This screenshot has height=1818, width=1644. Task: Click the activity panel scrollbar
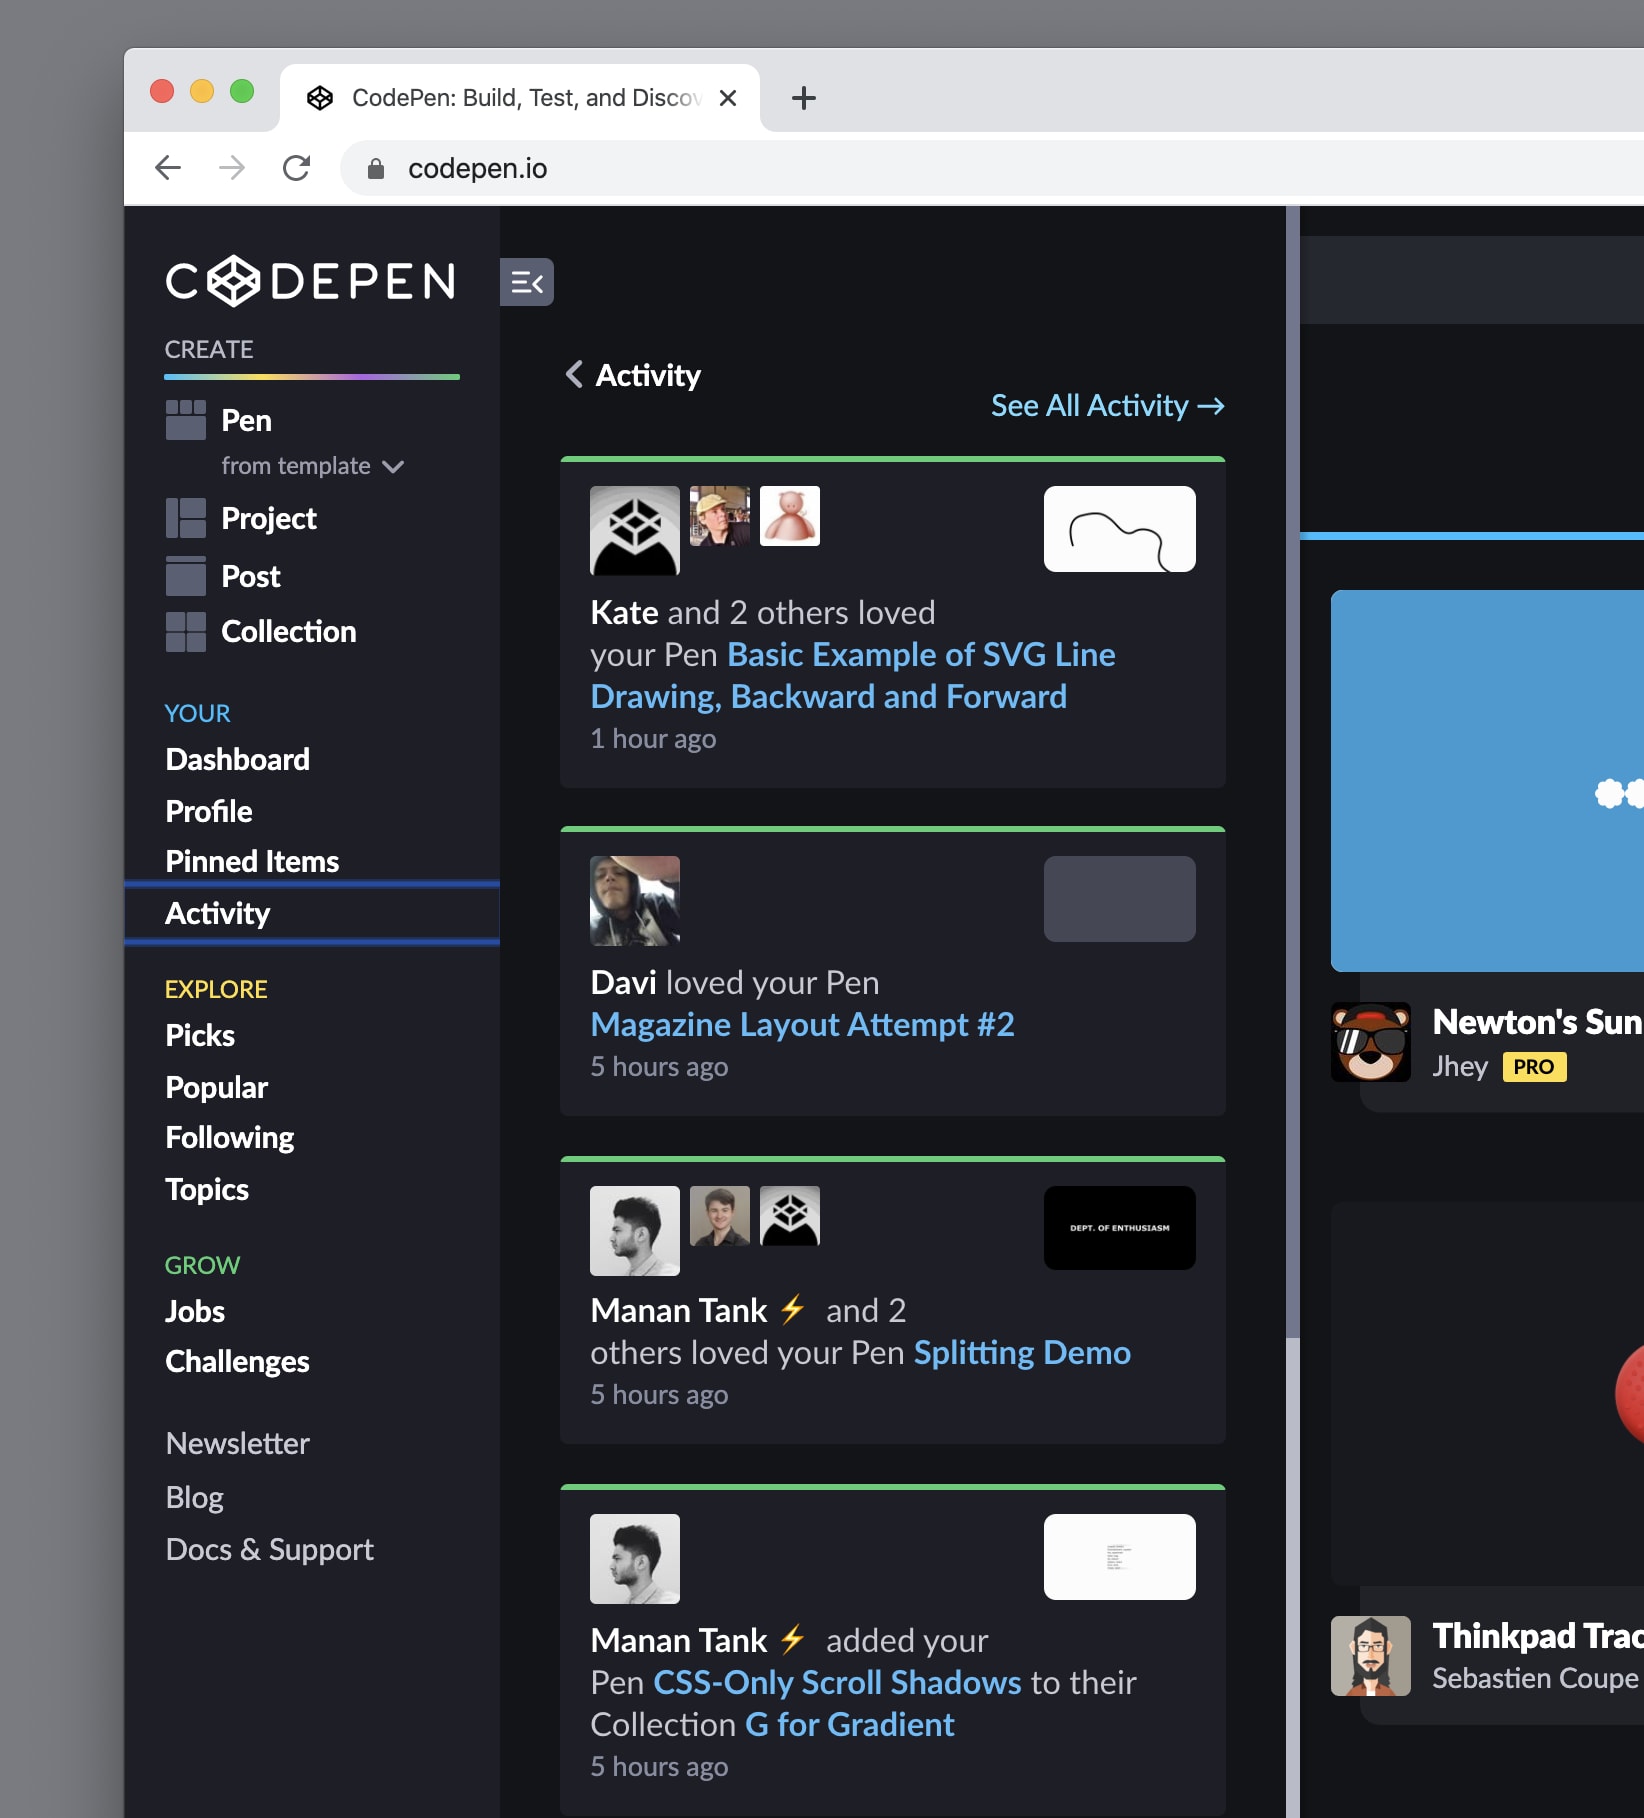1293,770
